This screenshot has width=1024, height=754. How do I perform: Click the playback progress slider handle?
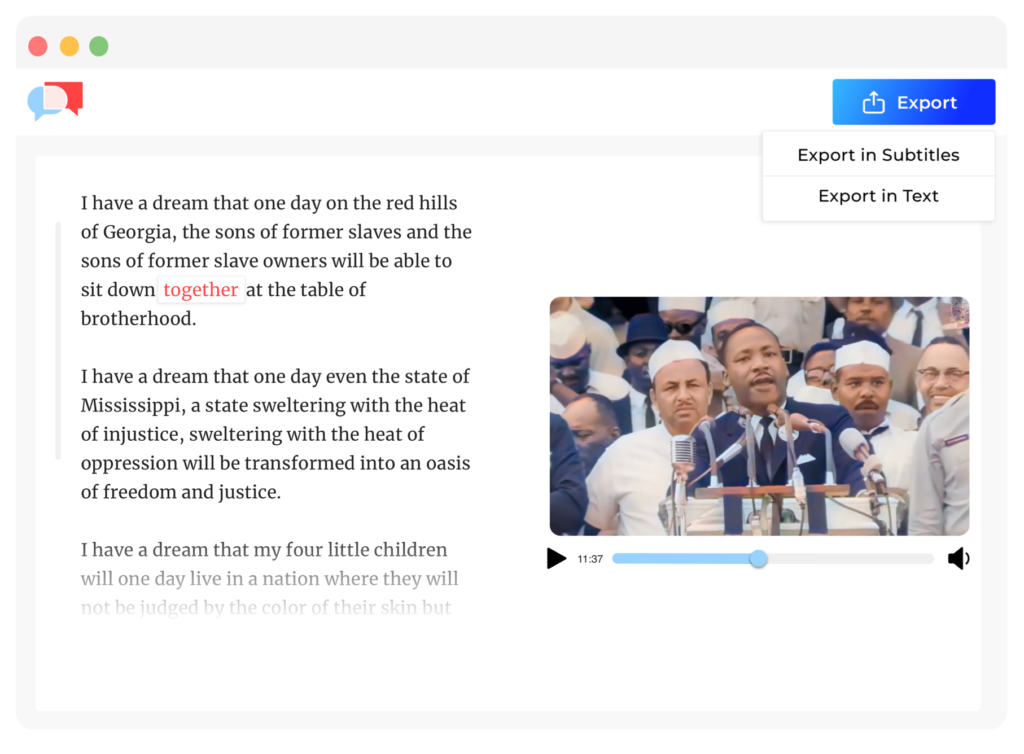pos(758,559)
